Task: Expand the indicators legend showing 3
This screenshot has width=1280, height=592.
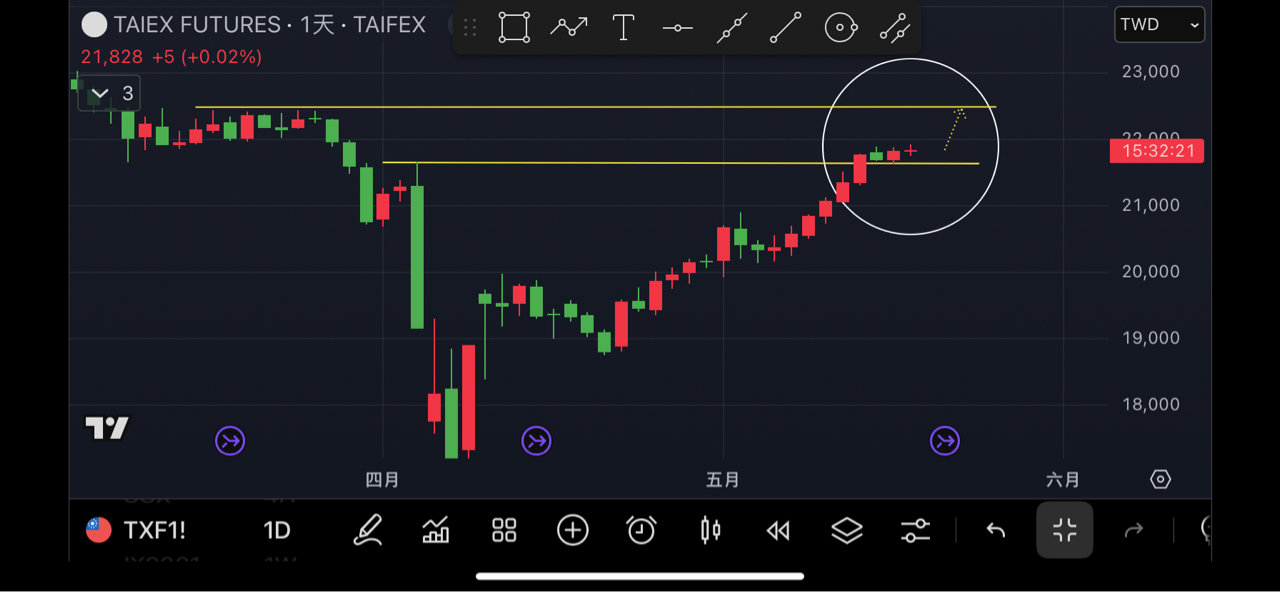Action: point(111,94)
